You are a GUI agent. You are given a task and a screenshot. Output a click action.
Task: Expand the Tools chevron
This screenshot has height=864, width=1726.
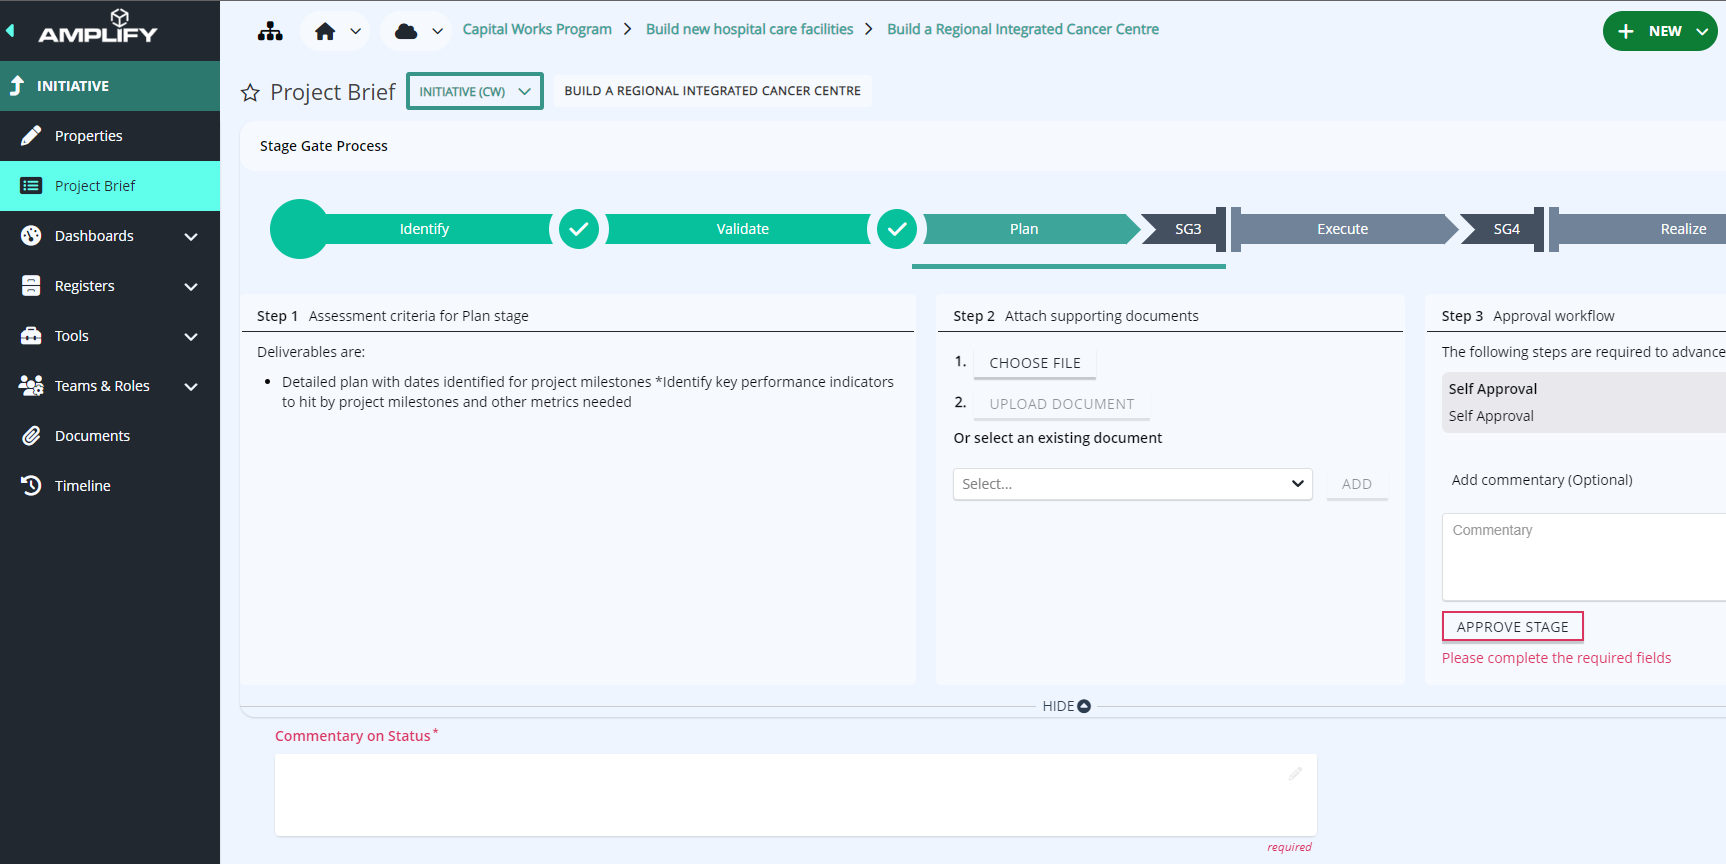191,337
